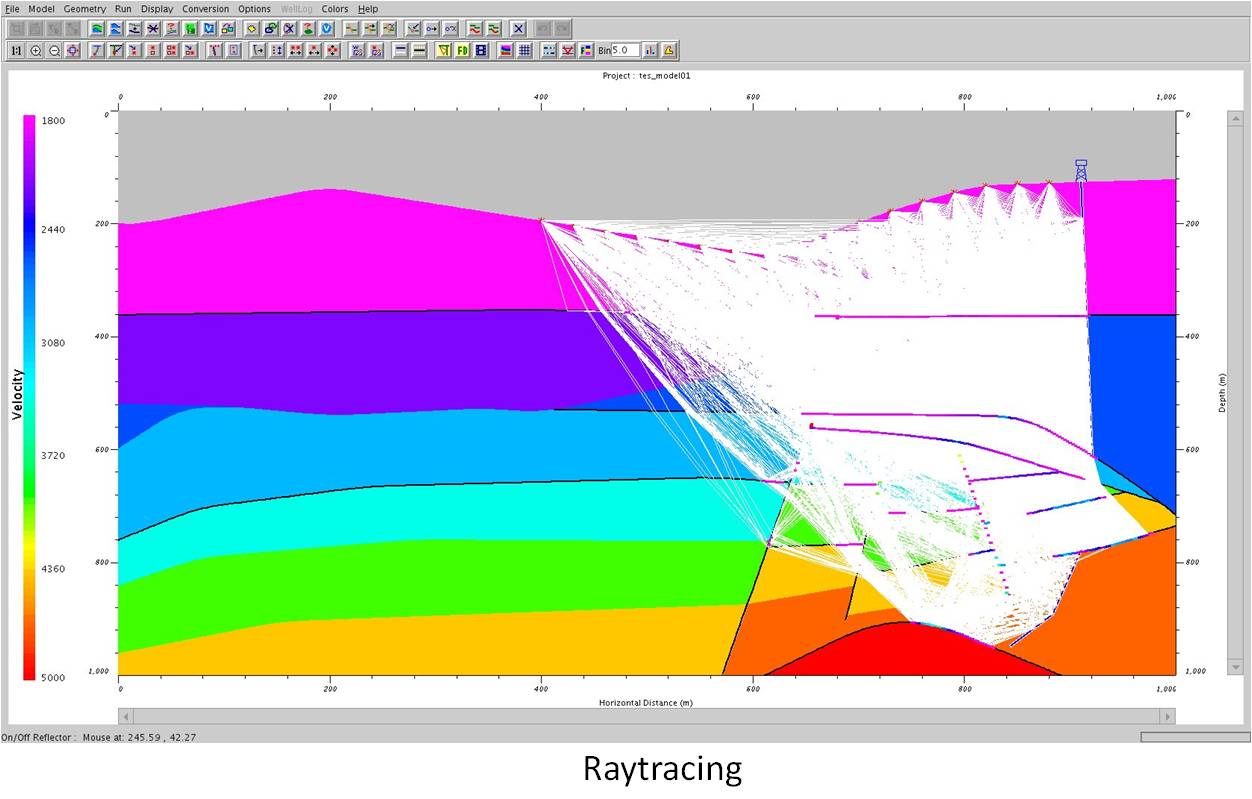Click the File menu
The image size is (1252, 799).
coord(12,8)
